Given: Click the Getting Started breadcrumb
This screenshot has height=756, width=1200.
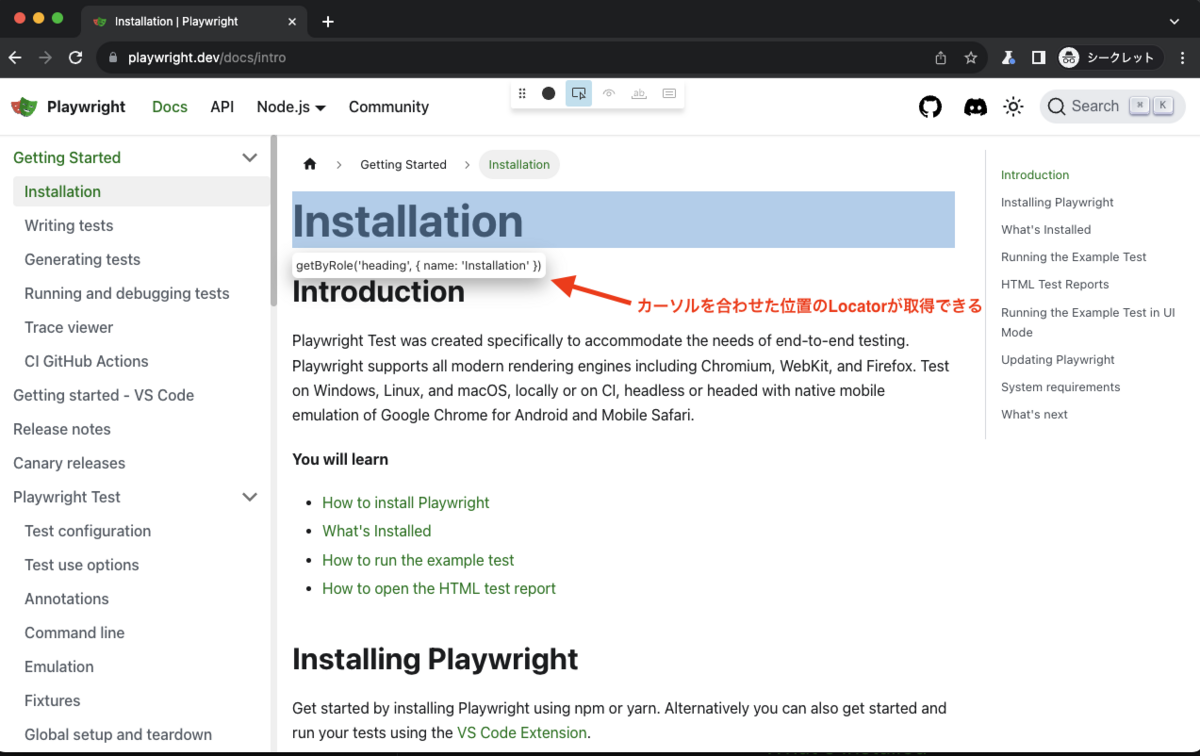Looking at the screenshot, I should coord(403,165).
